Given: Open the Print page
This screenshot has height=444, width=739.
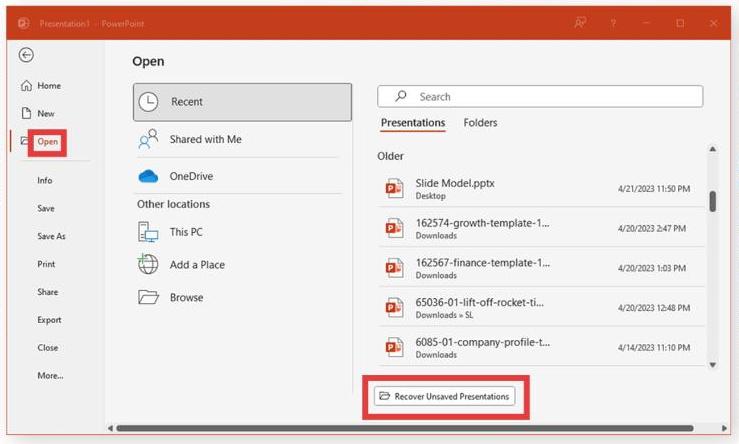Looking at the screenshot, I should coord(46,264).
